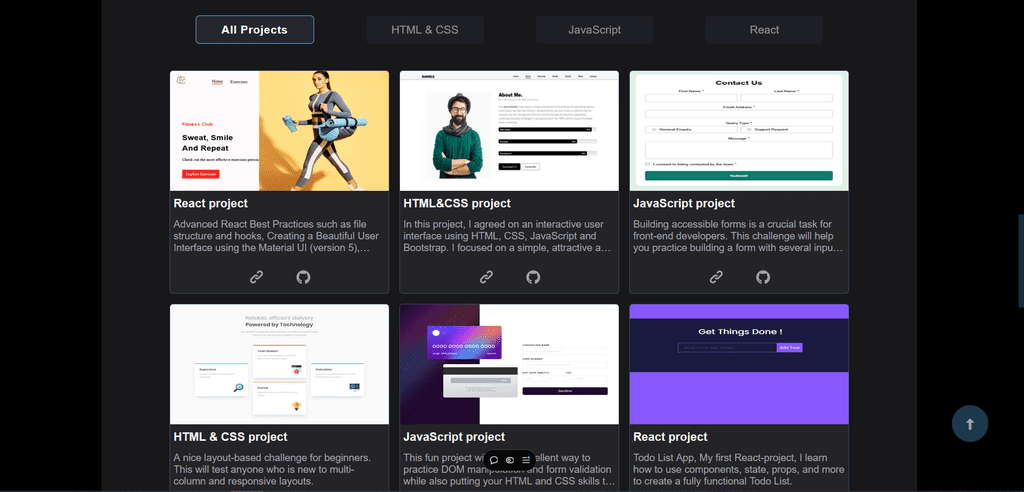This screenshot has width=1024, height=492.
Task: Open GitHub repo of Contact Us JavaScript project
Action: 763,277
